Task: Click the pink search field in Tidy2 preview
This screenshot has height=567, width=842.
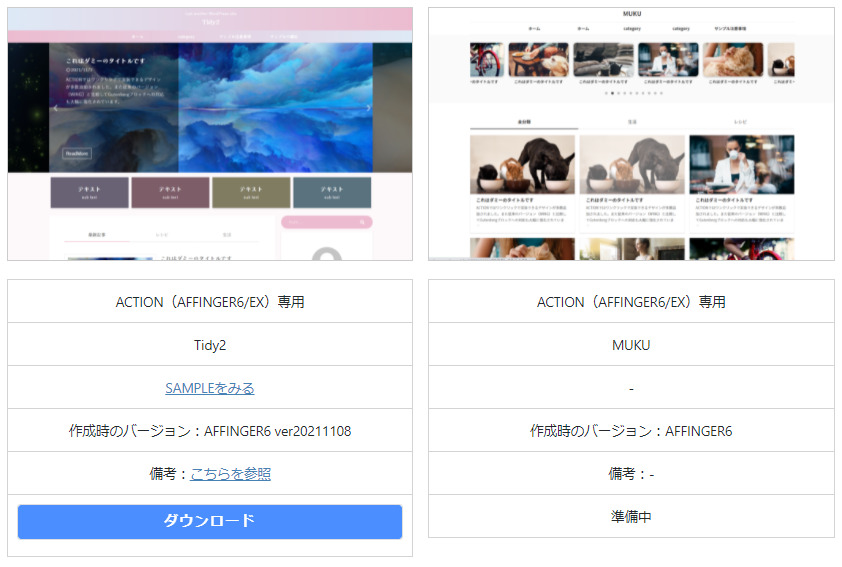Action: tap(326, 222)
